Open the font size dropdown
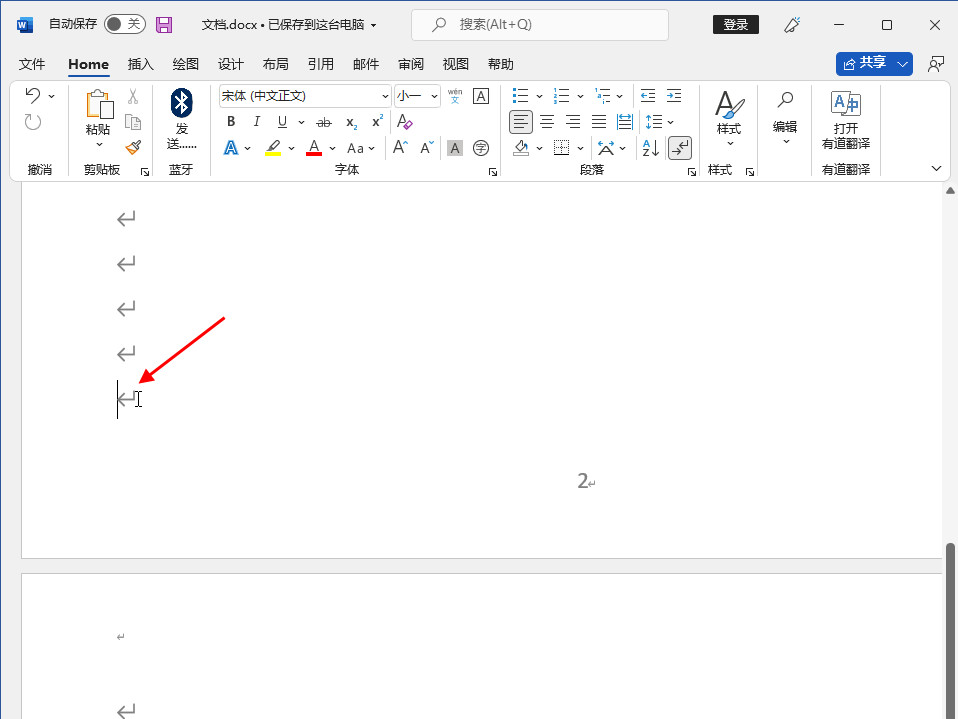958x719 pixels. [x=433, y=96]
